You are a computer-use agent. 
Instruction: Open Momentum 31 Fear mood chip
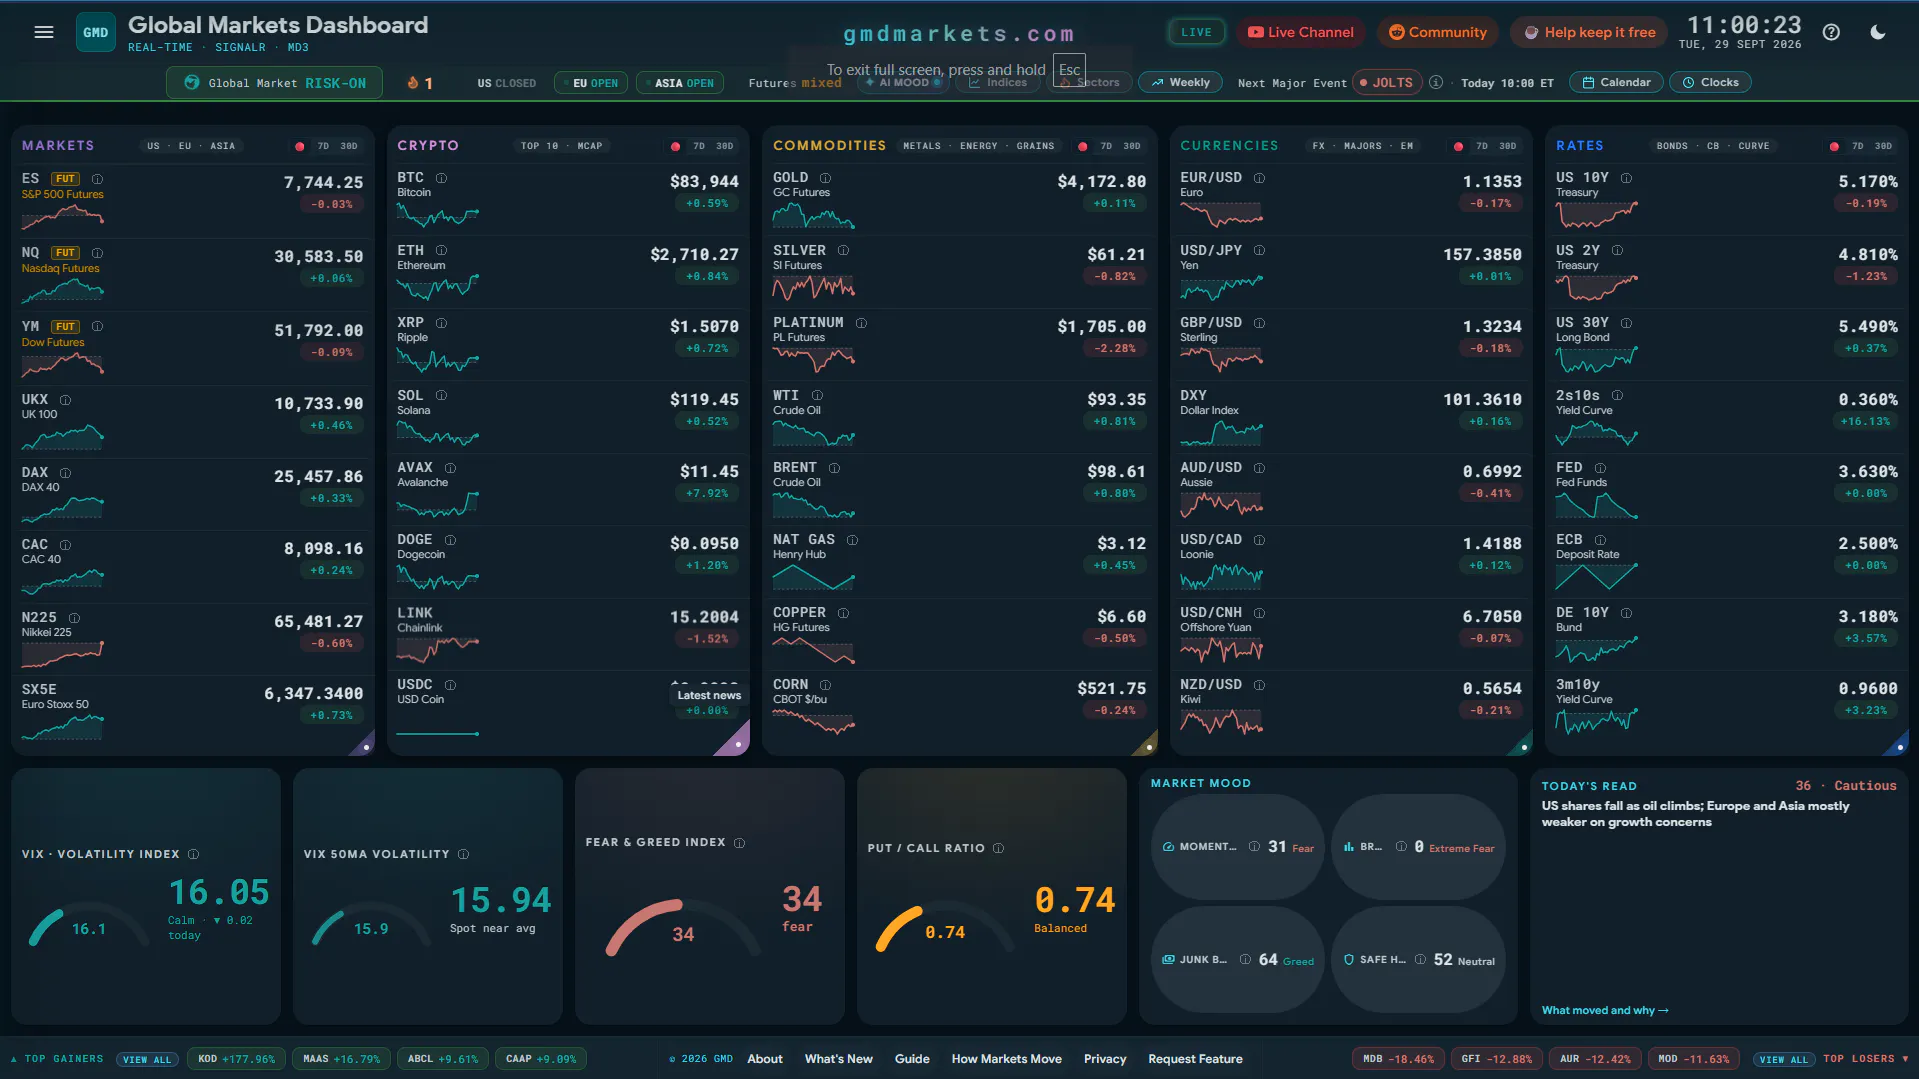1238,847
